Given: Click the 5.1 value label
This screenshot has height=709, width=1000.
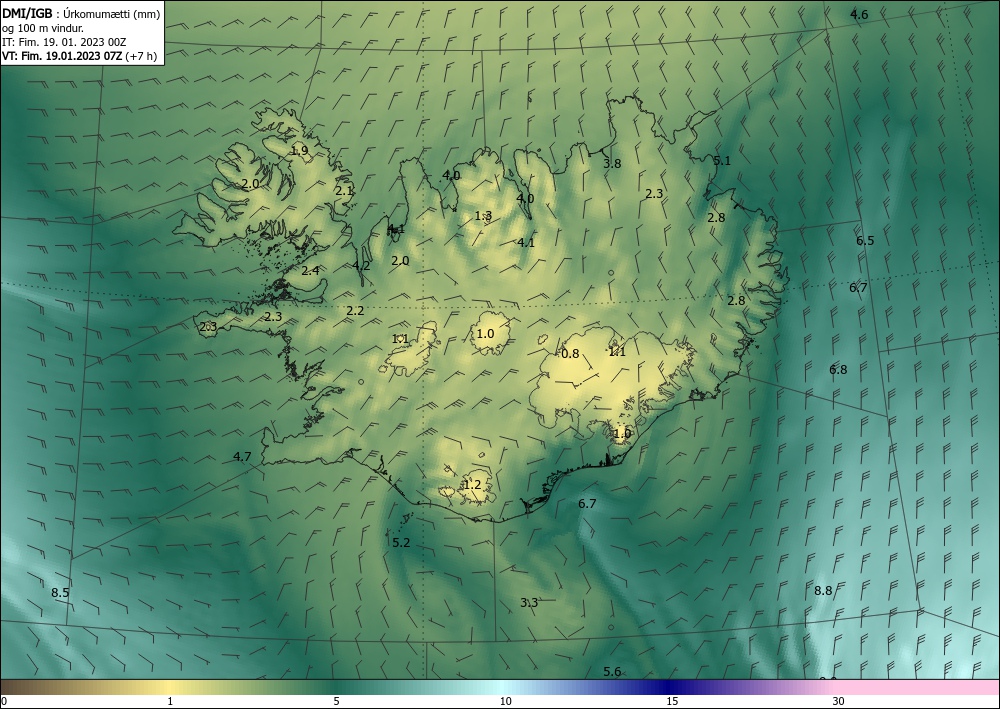Looking at the screenshot, I should pos(721,161).
